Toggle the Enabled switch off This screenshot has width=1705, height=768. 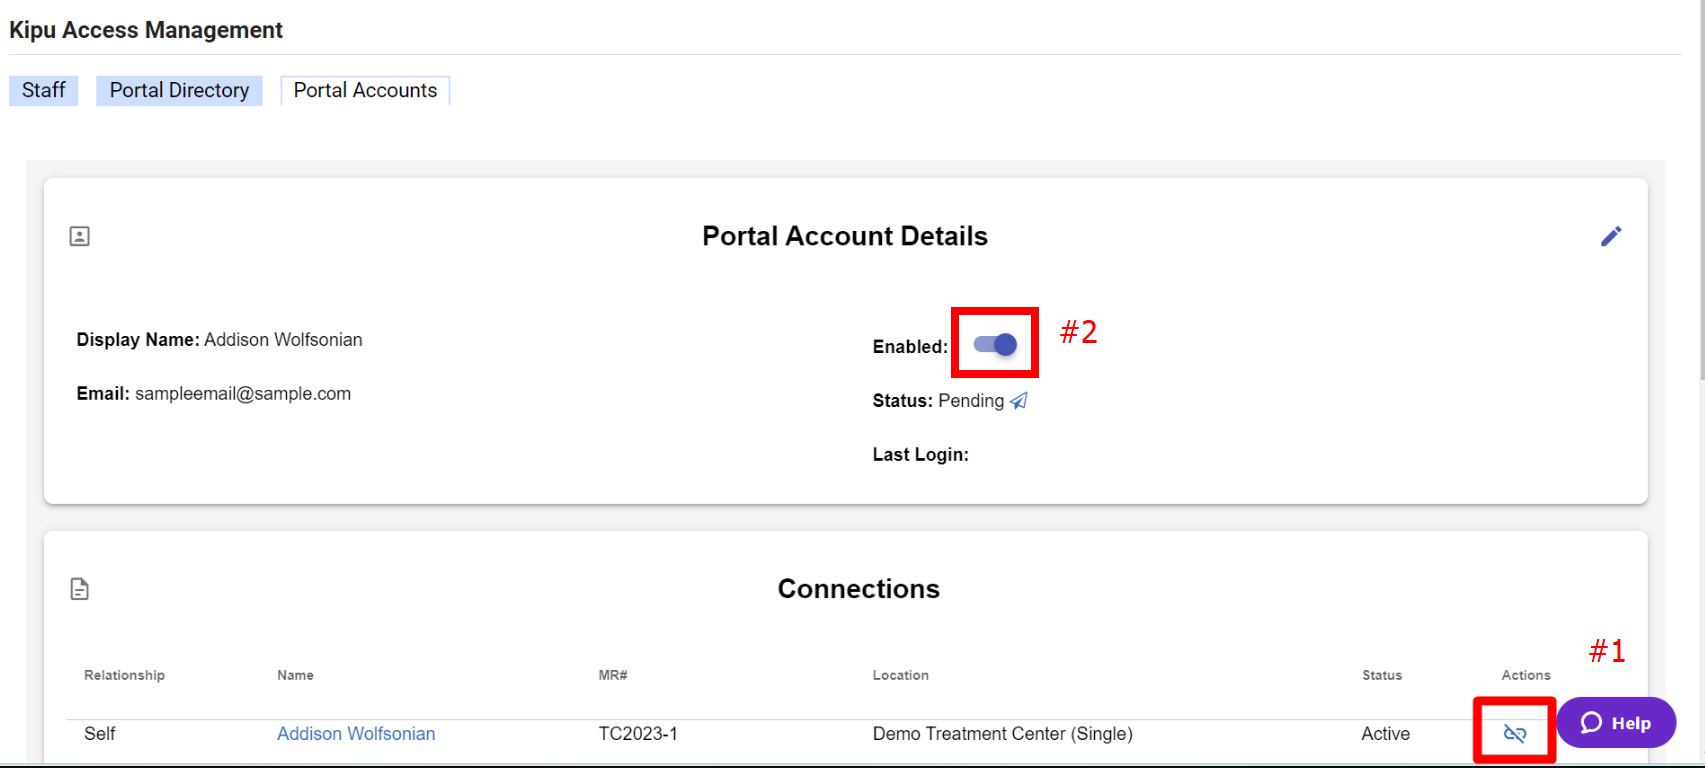995,345
